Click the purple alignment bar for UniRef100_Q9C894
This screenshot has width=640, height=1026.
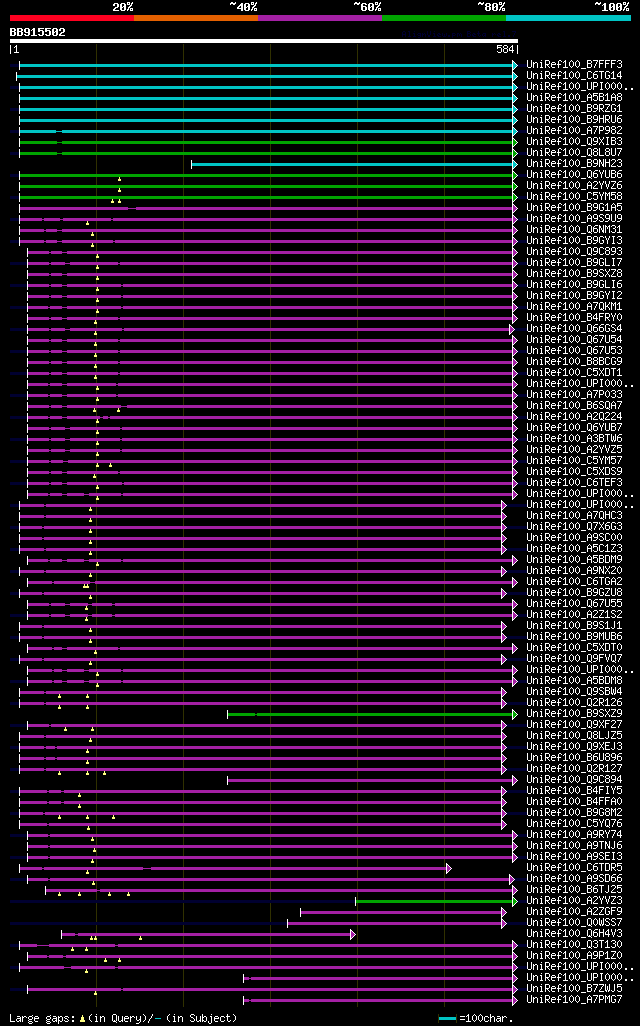tap(372, 781)
